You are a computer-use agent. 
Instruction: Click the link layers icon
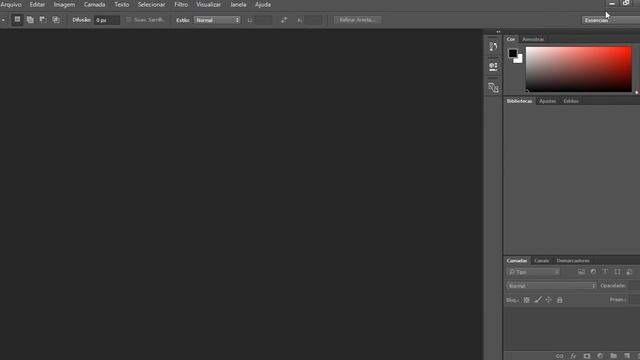click(560, 356)
